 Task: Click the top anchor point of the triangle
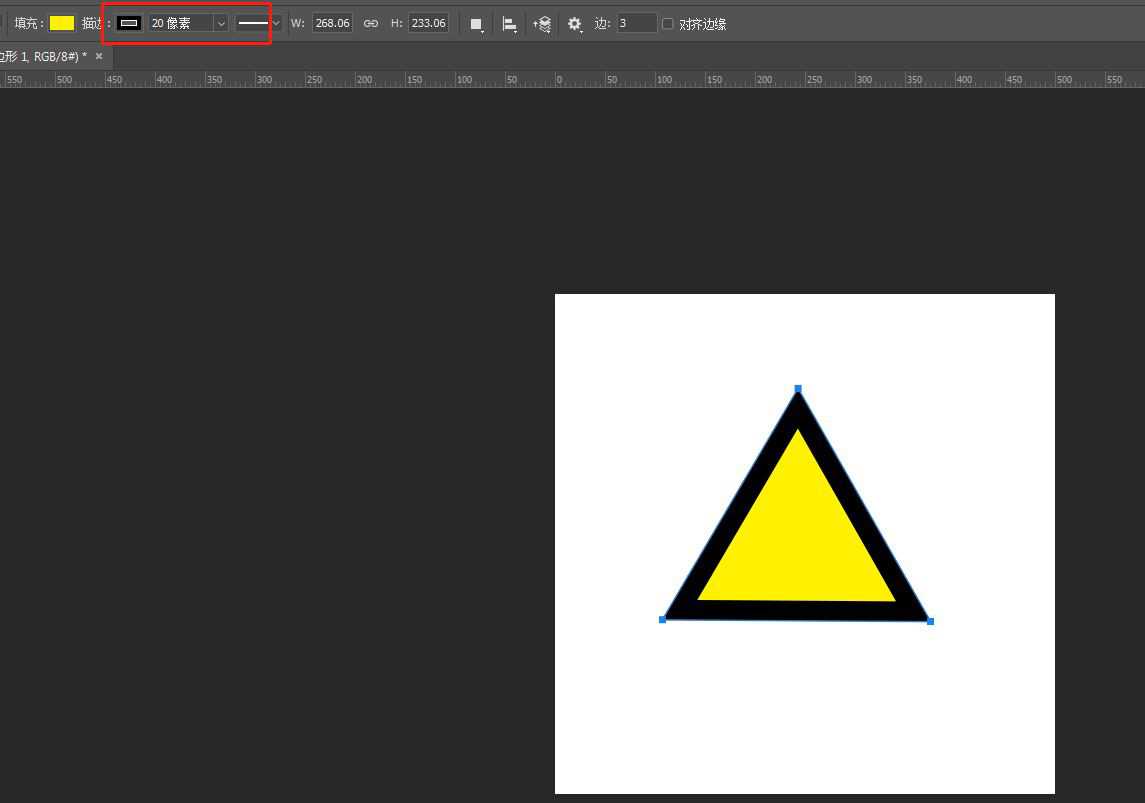pos(798,389)
